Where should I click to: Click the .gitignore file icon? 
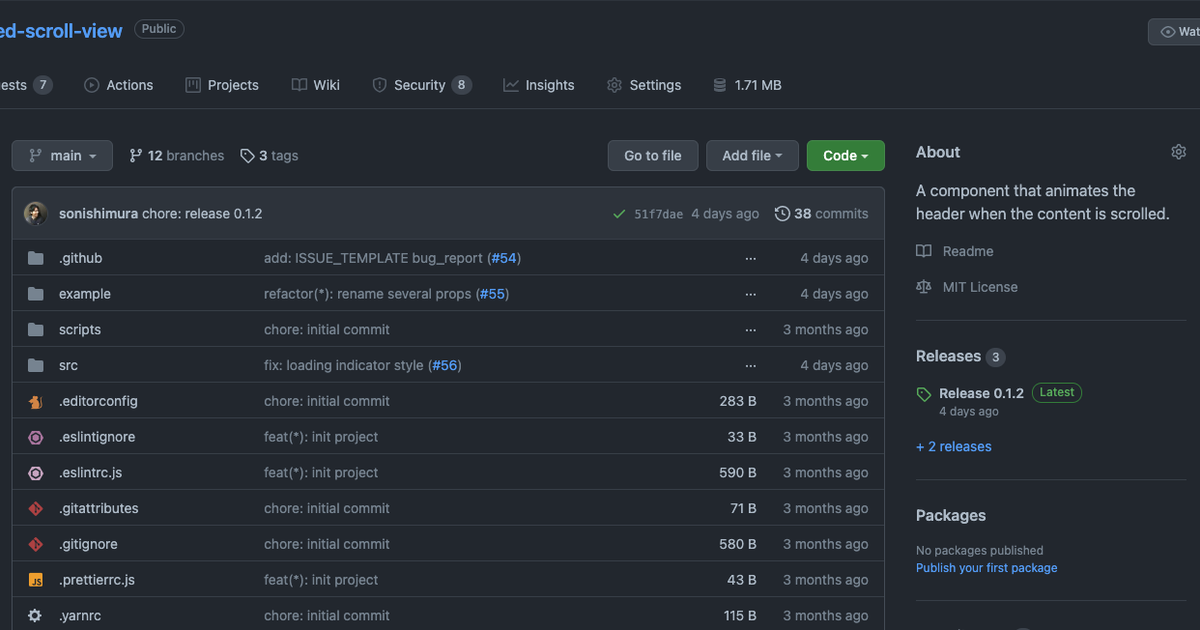(x=36, y=544)
